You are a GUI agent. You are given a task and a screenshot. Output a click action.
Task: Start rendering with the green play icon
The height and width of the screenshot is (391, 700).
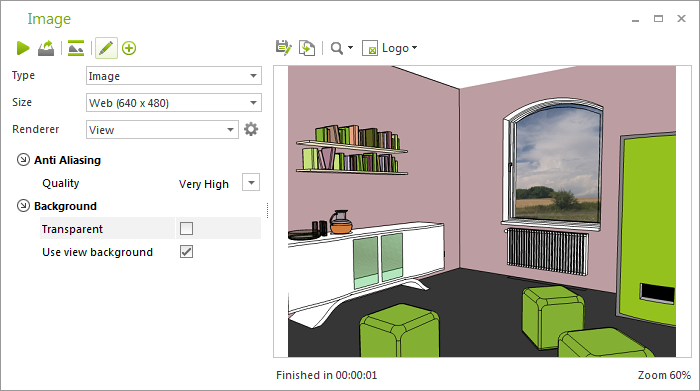(23, 48)
